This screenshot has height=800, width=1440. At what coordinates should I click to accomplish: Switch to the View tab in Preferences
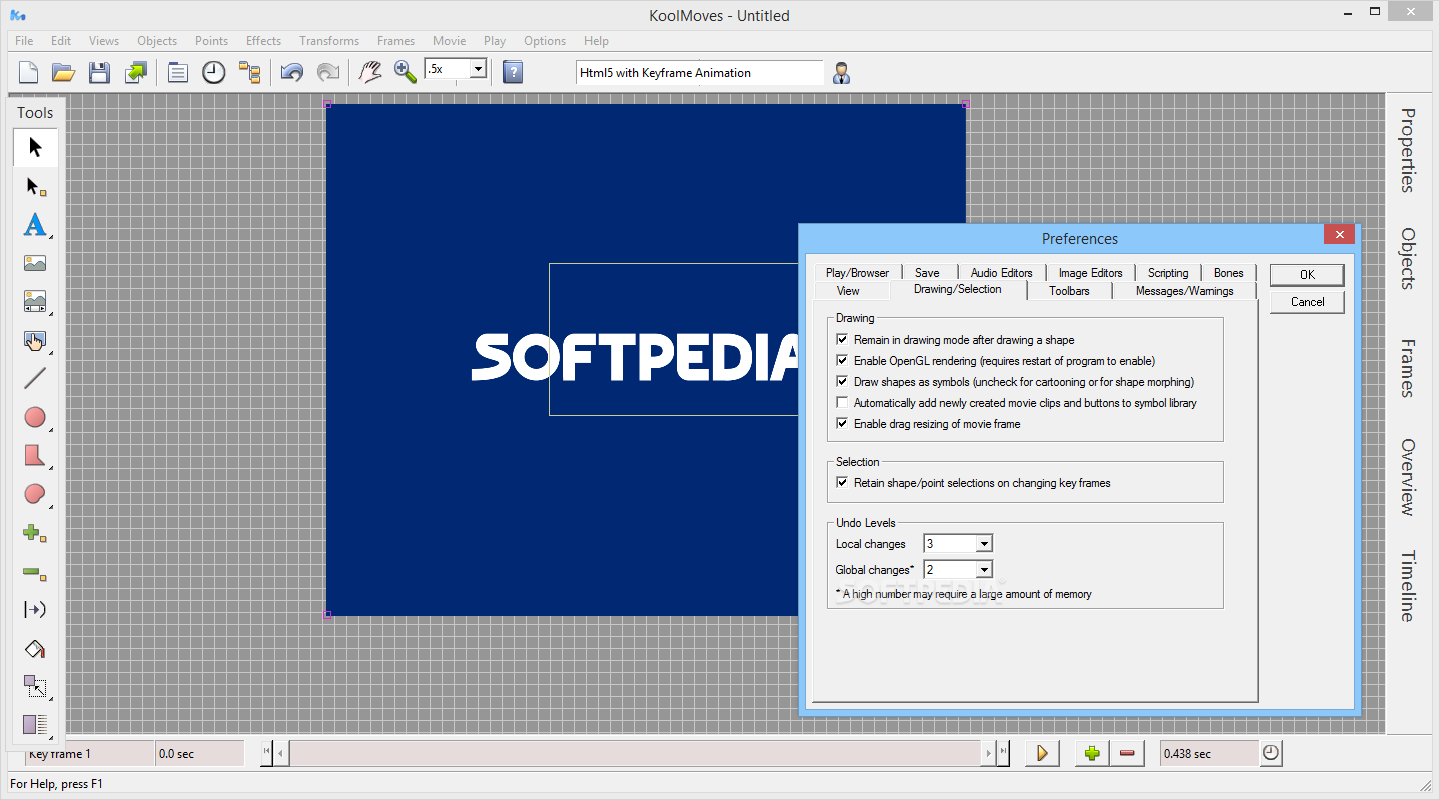click(848, 291)
